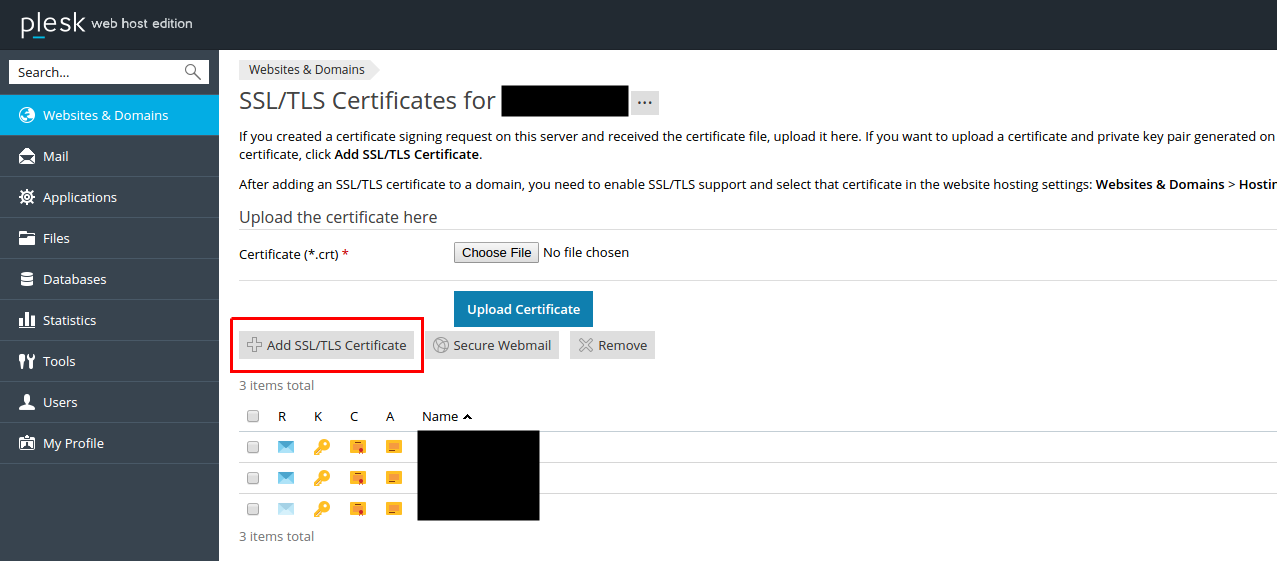Tick the select-all checkbox in table header

[x=253, y=416]
